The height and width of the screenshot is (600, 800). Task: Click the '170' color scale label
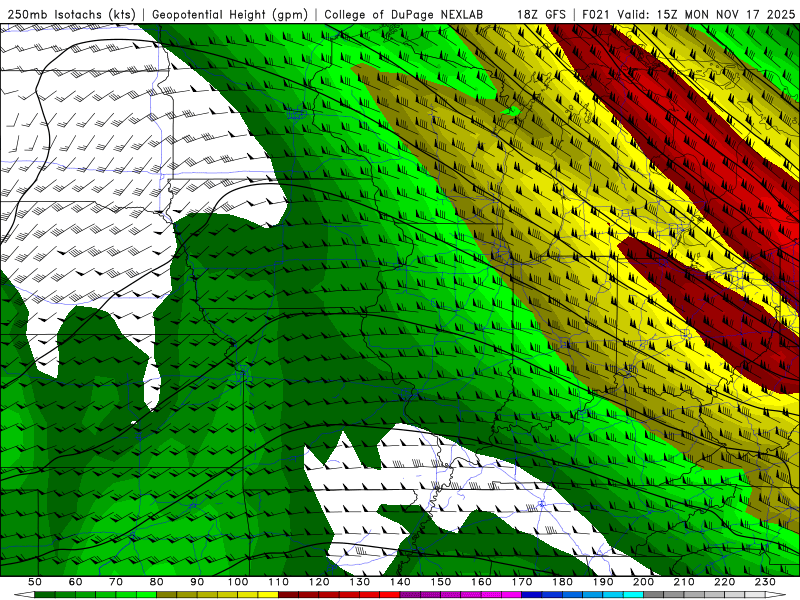pyautogui.click(x=522, y=582)
